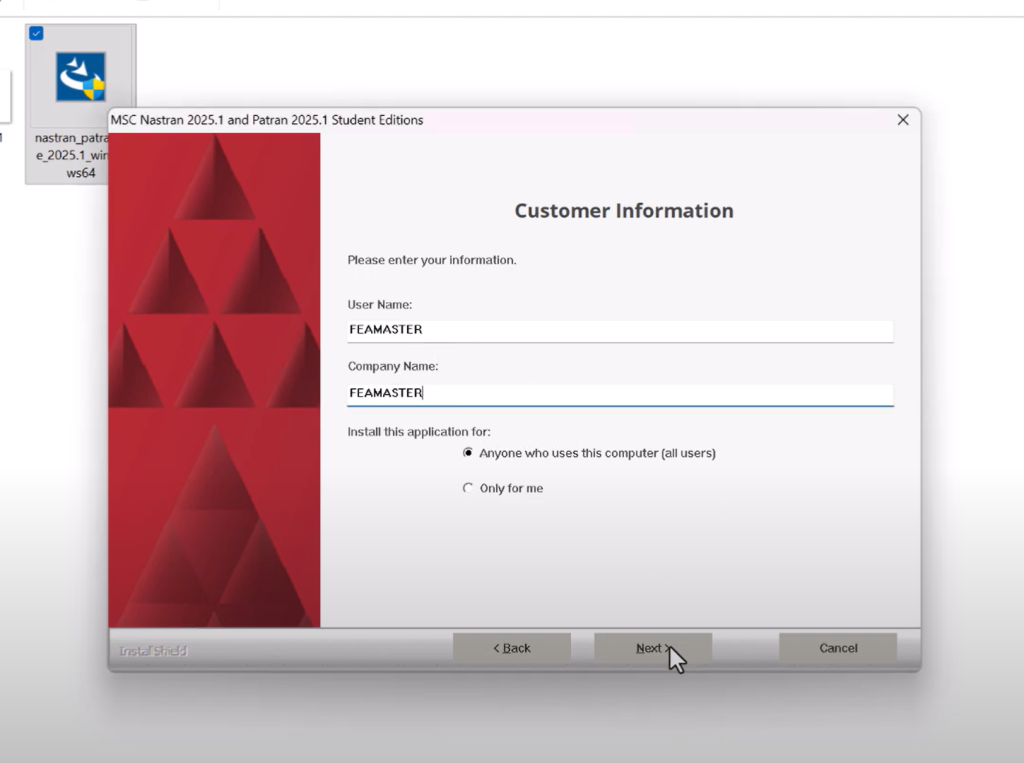Click the Back button

pos(511,647)
